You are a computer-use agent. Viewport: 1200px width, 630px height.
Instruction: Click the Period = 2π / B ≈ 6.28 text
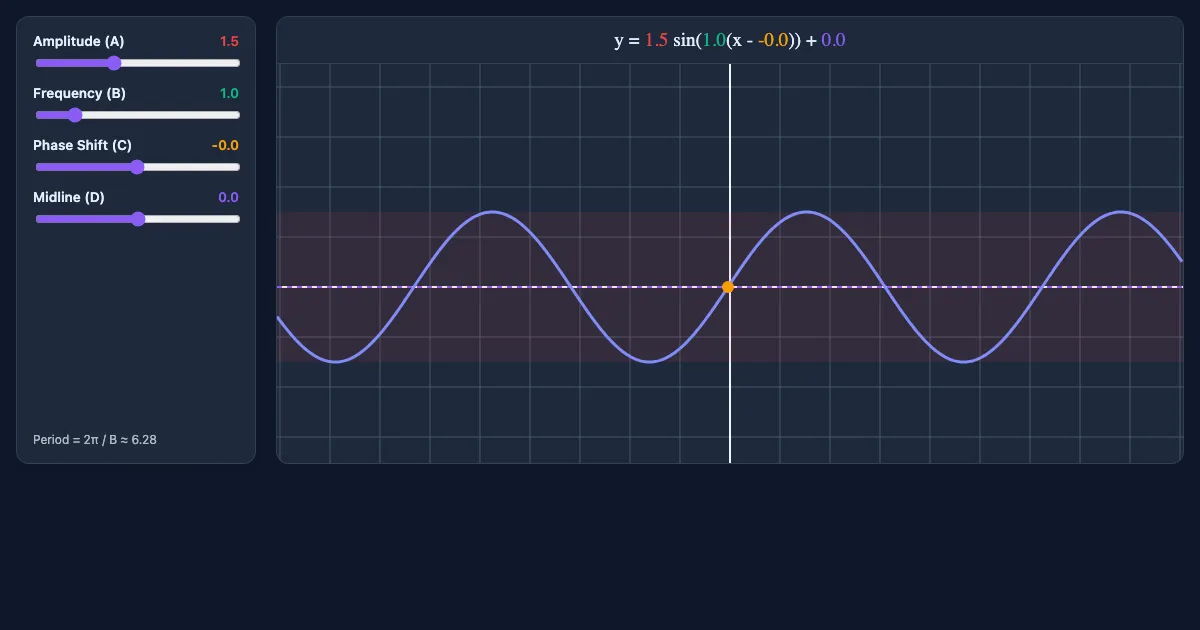(95, 440)
